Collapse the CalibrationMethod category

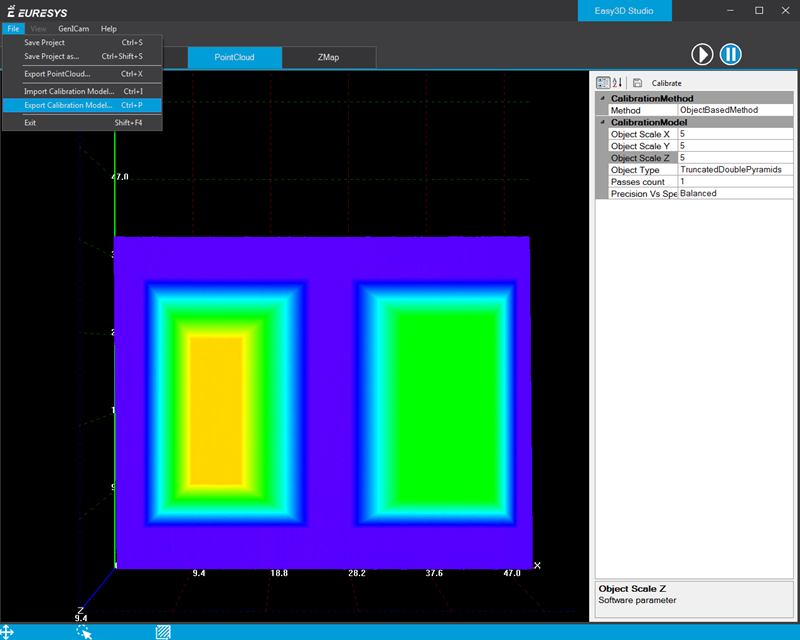tap(605, 98)
